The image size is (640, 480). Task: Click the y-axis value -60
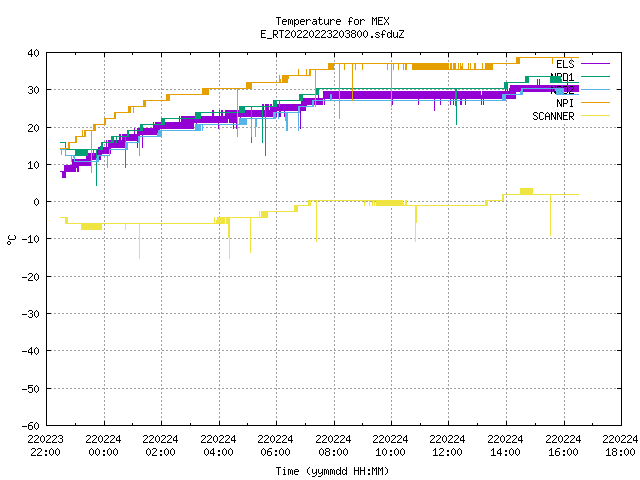pyautogui.click(x=31, y=426)
